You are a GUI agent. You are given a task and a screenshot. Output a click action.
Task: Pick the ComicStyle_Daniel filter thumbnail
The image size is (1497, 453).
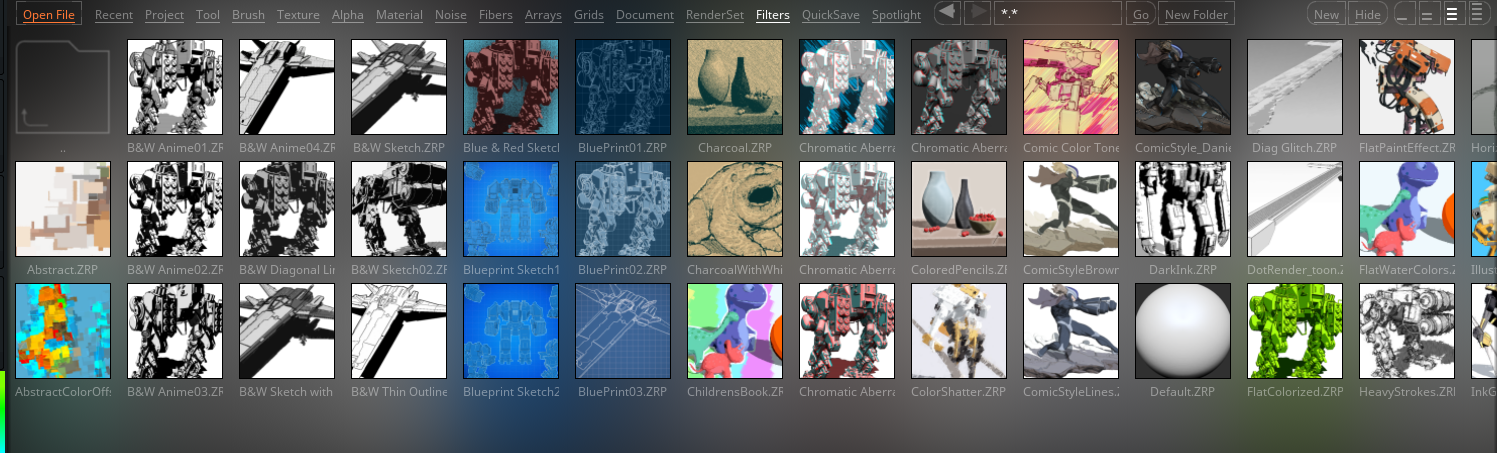[x=1183, y=87]
